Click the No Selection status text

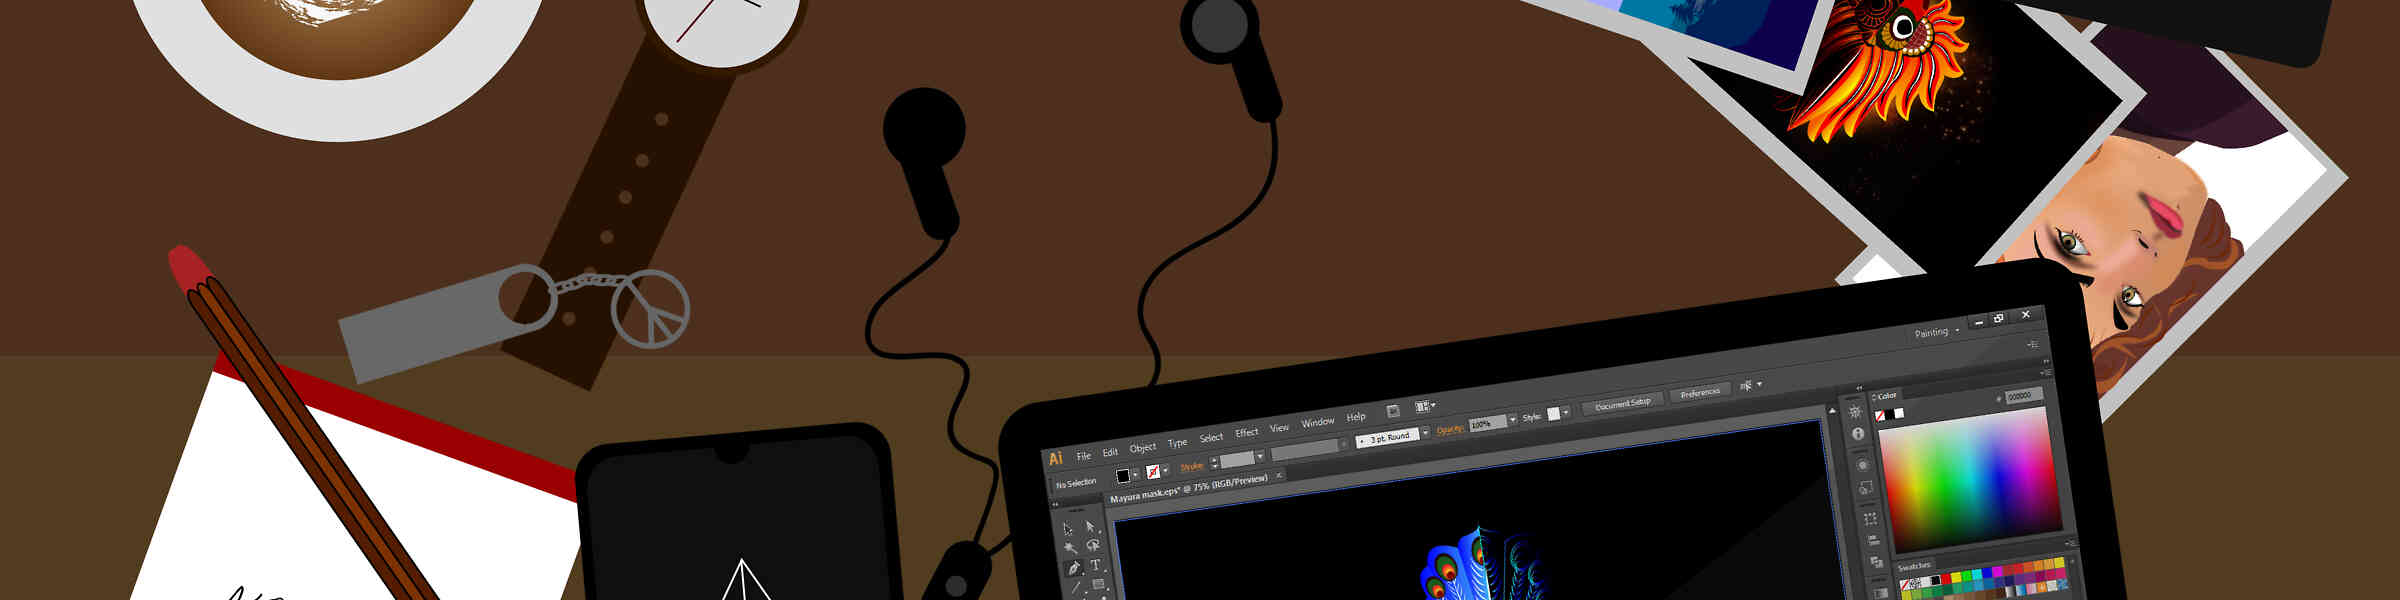pos(1076,483)
